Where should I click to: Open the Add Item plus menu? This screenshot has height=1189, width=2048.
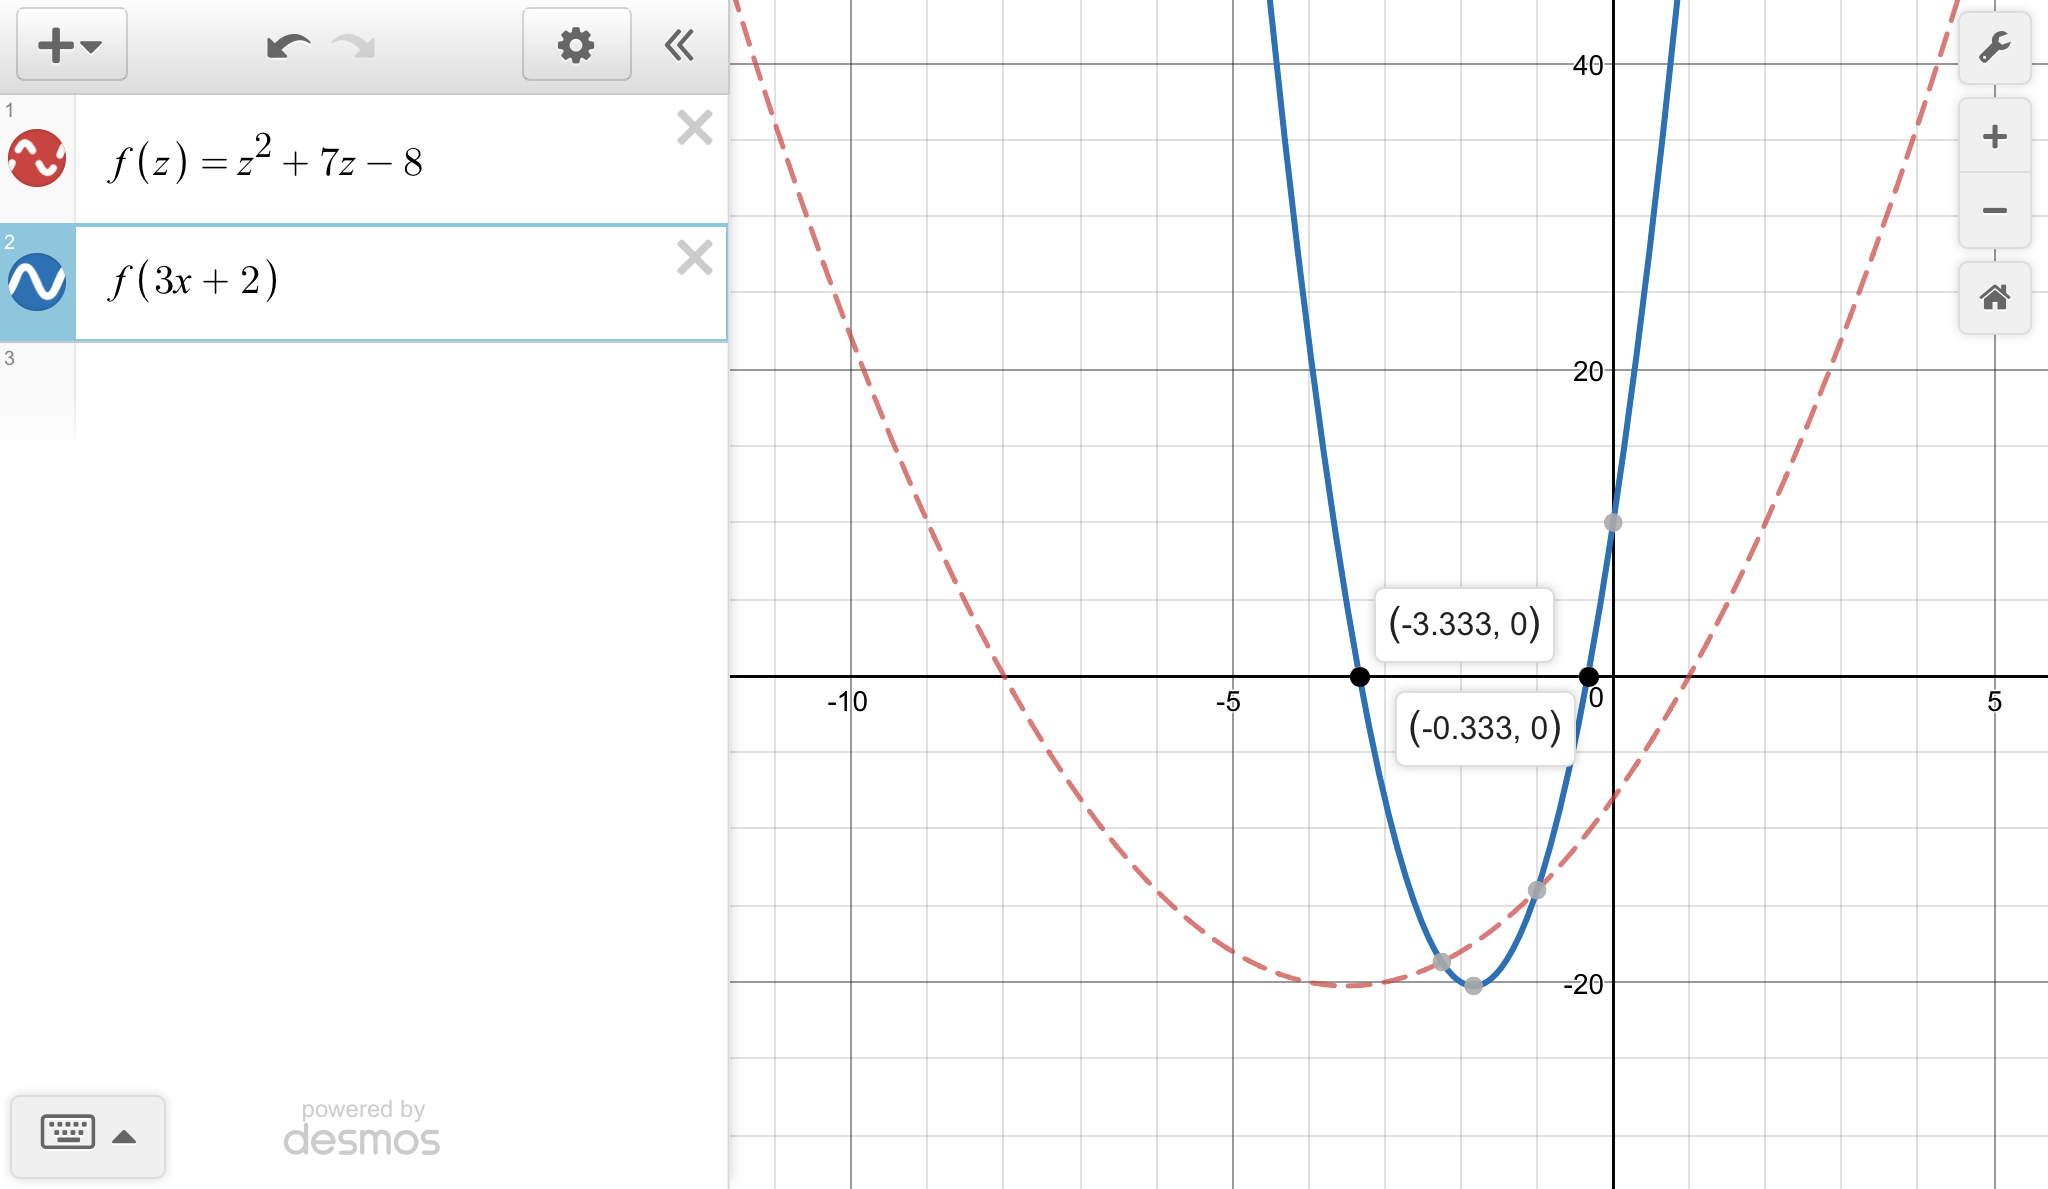pyautogui.click(x=71, y=45)
